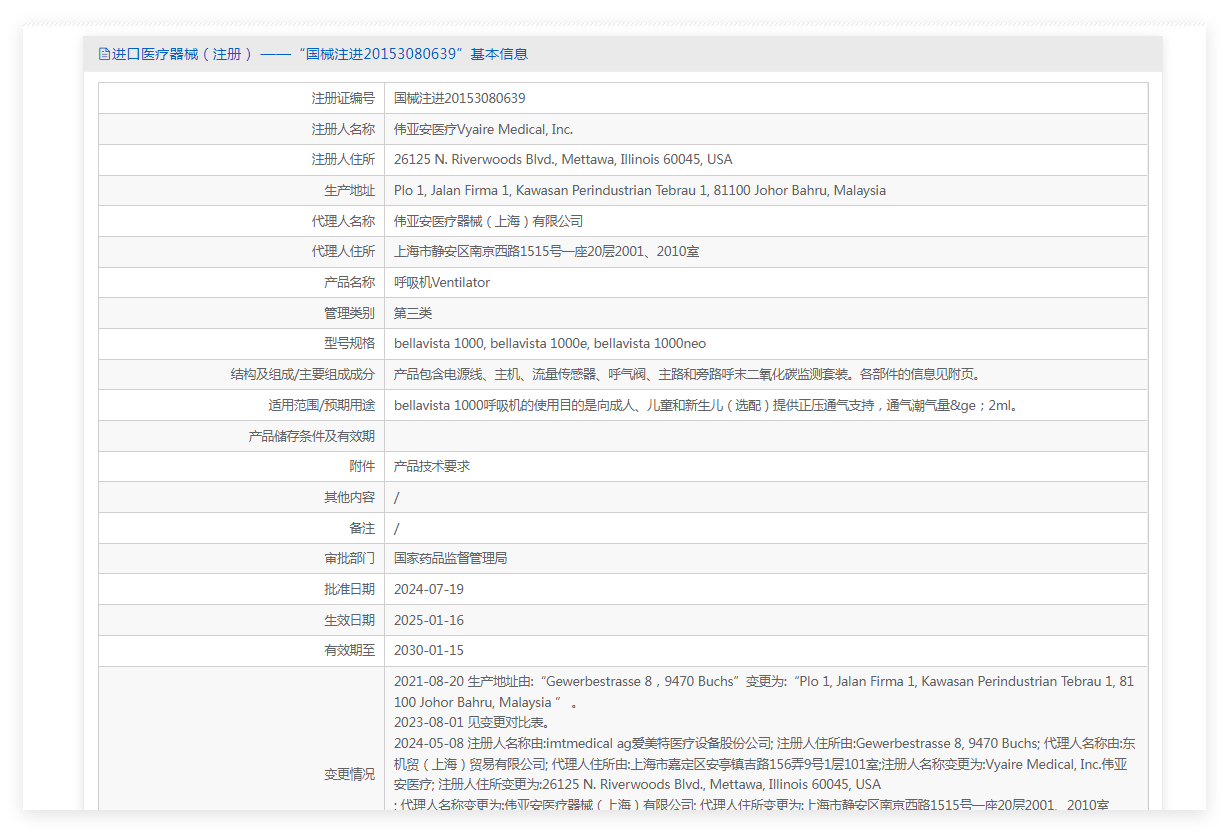Click the 其他内容 label
This screenshot has height=833, width=1229.
pyautogui.click(x=349, y=498)
